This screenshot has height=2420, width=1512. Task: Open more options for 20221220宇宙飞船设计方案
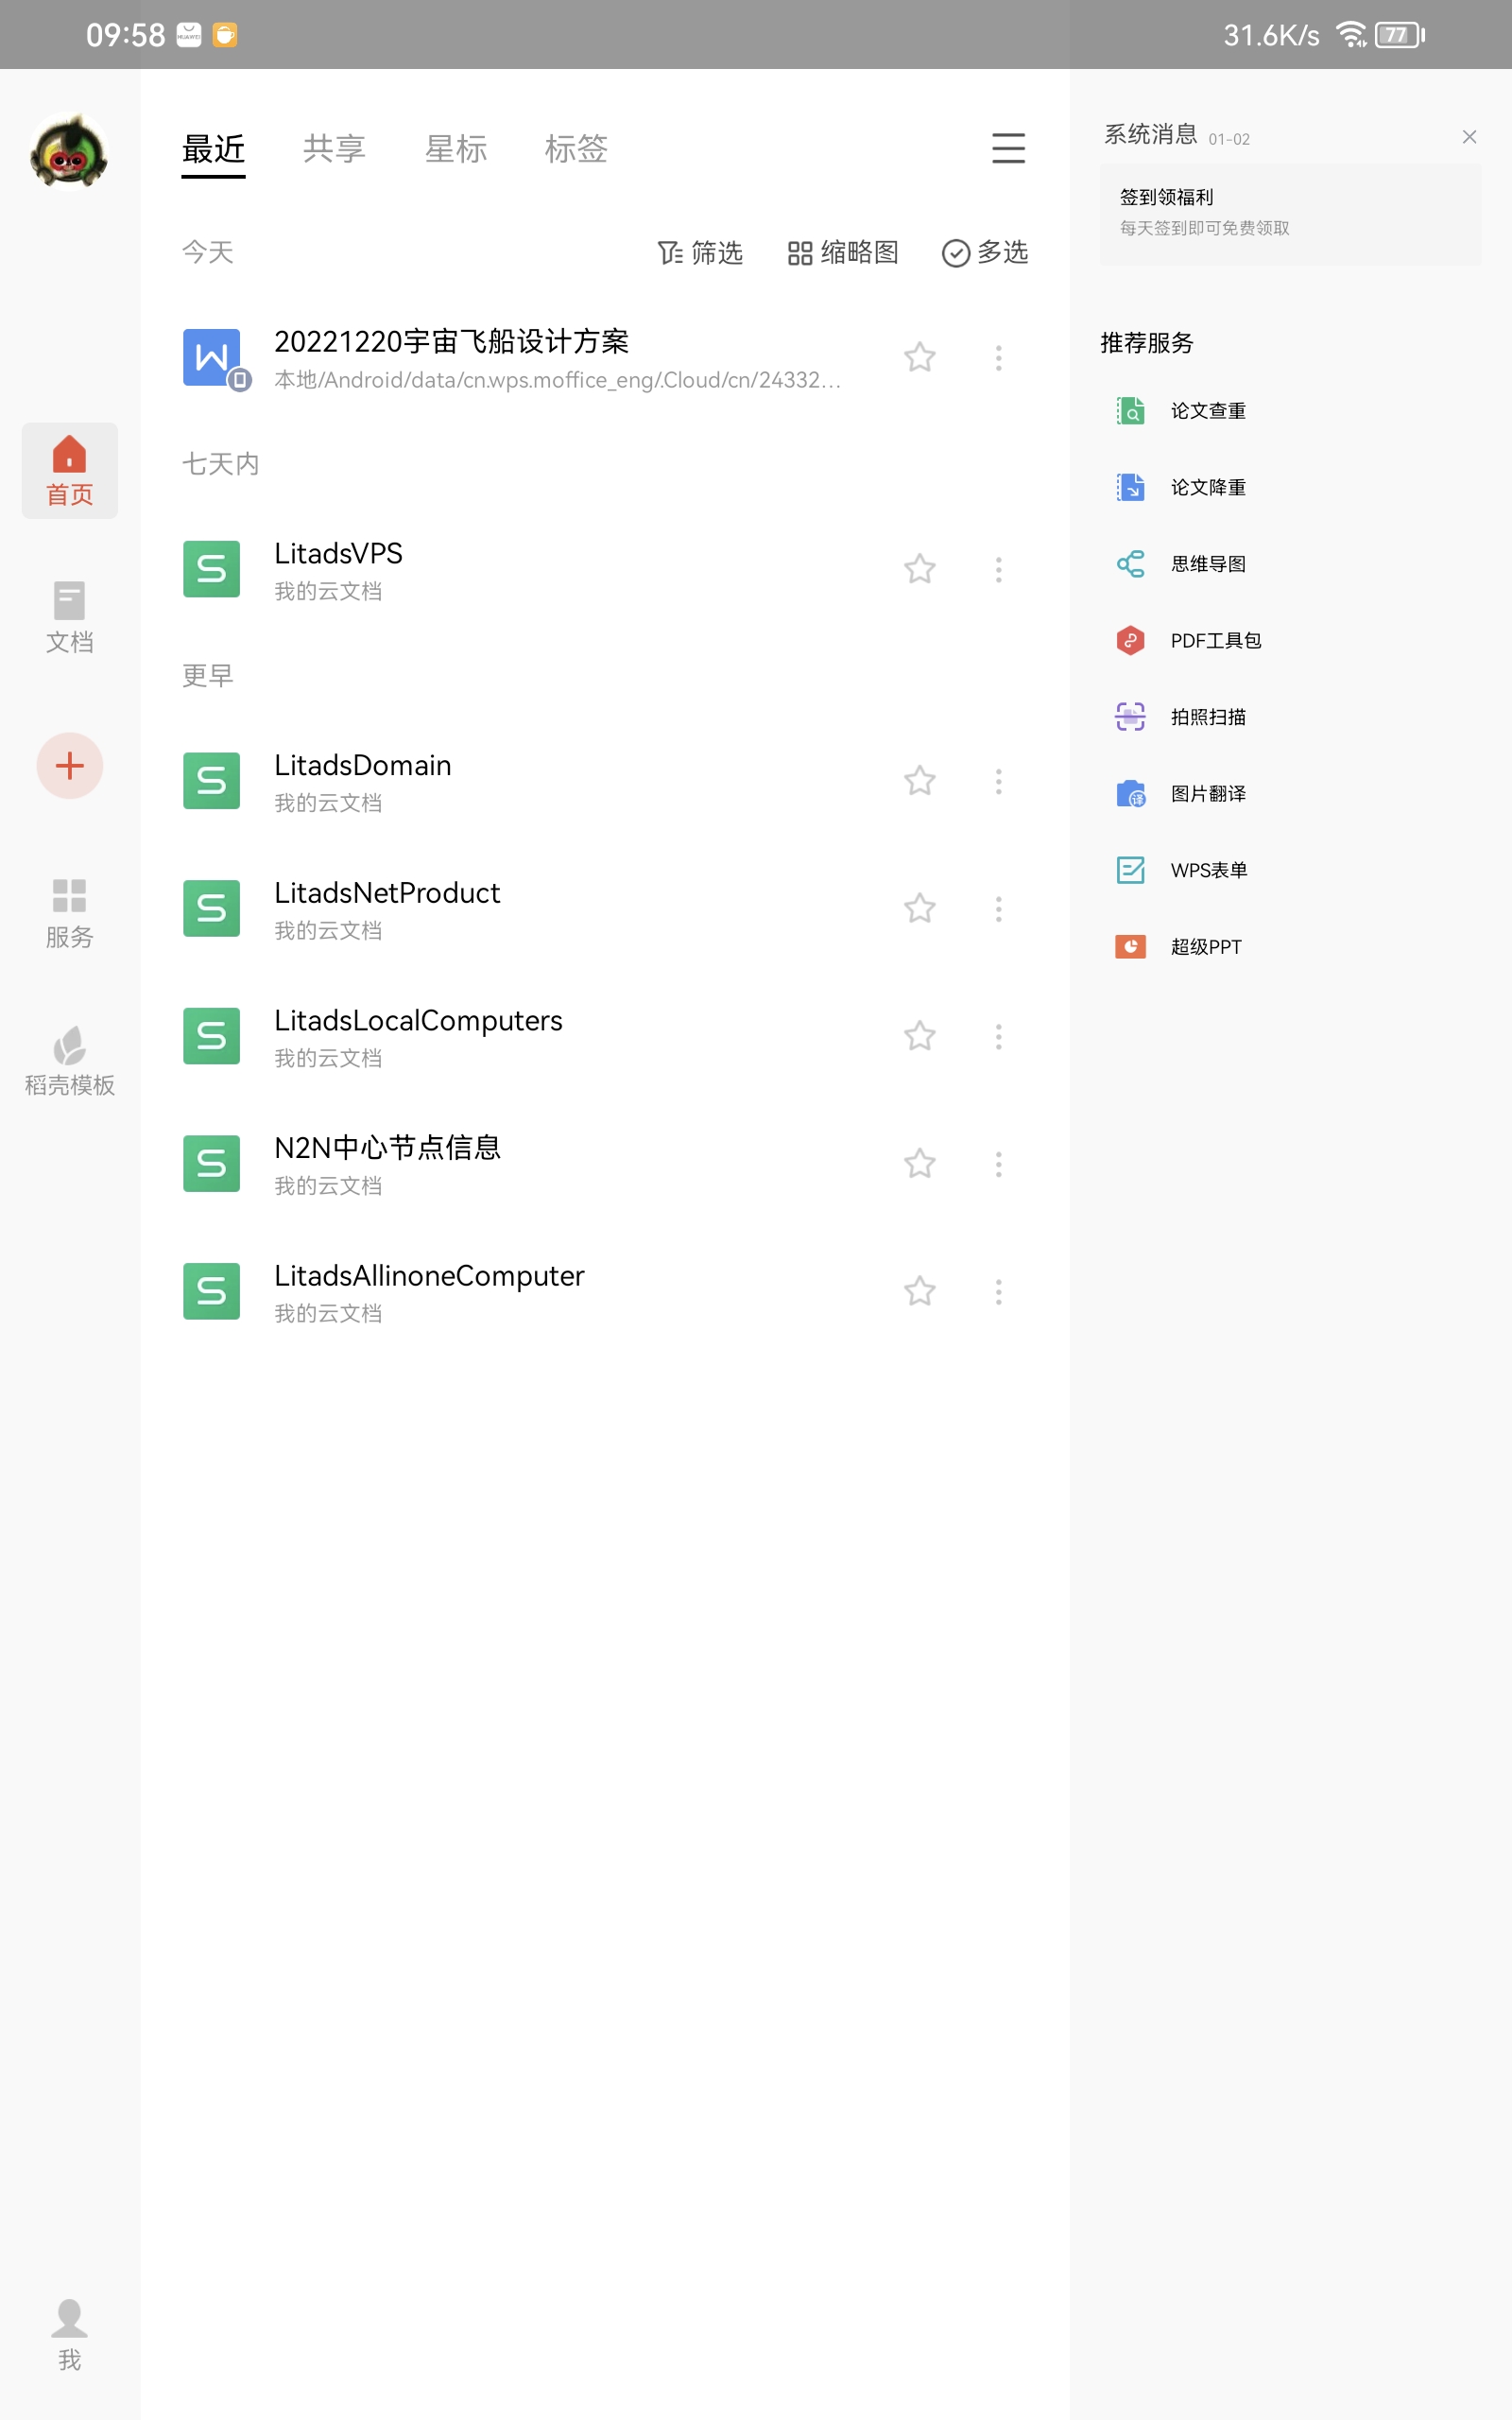tap(998, 357)
